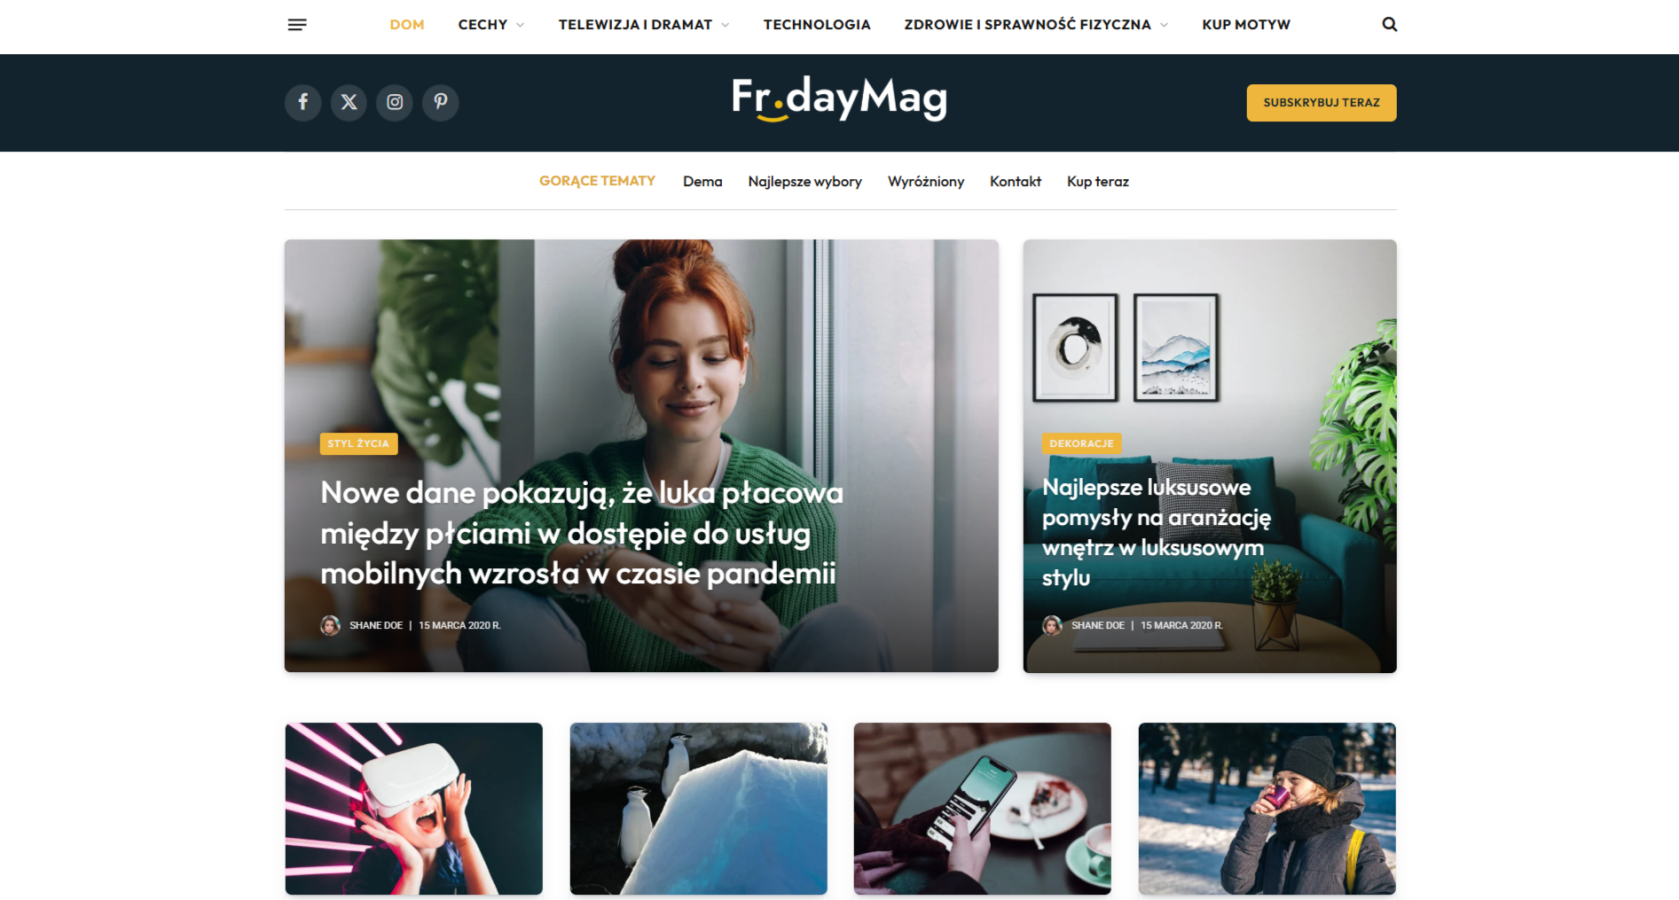This screenshot has width=1679, height=900.
Task: Open the Kontakt link
Action: coord(1015,182)
